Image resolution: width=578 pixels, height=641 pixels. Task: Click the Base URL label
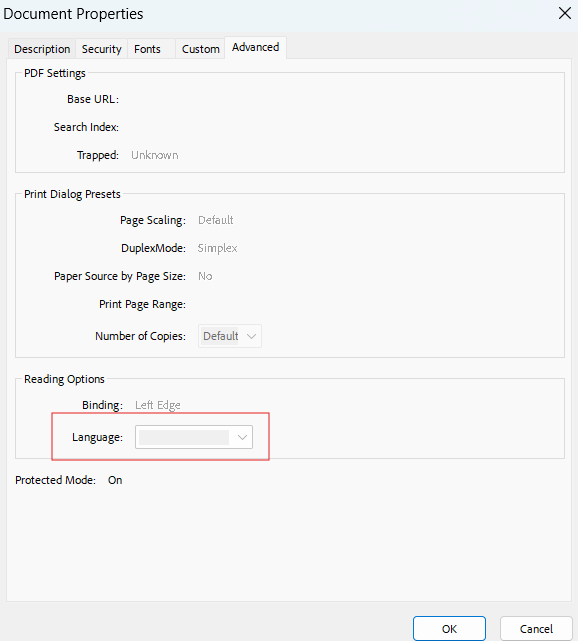(x=93, y=99)
